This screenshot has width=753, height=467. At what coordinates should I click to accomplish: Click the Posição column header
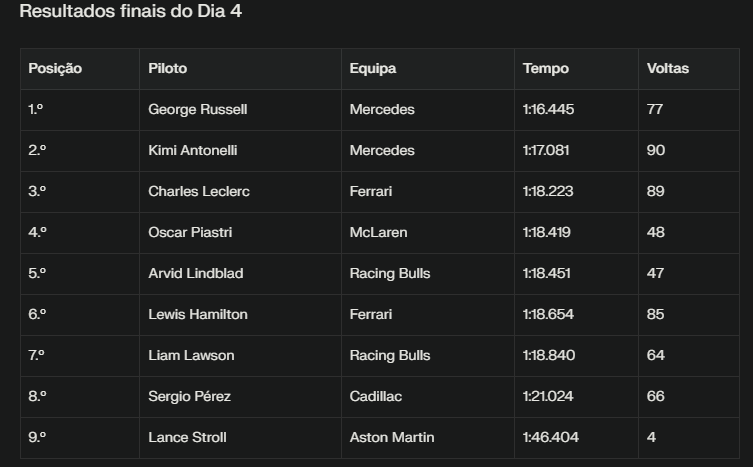55,69
